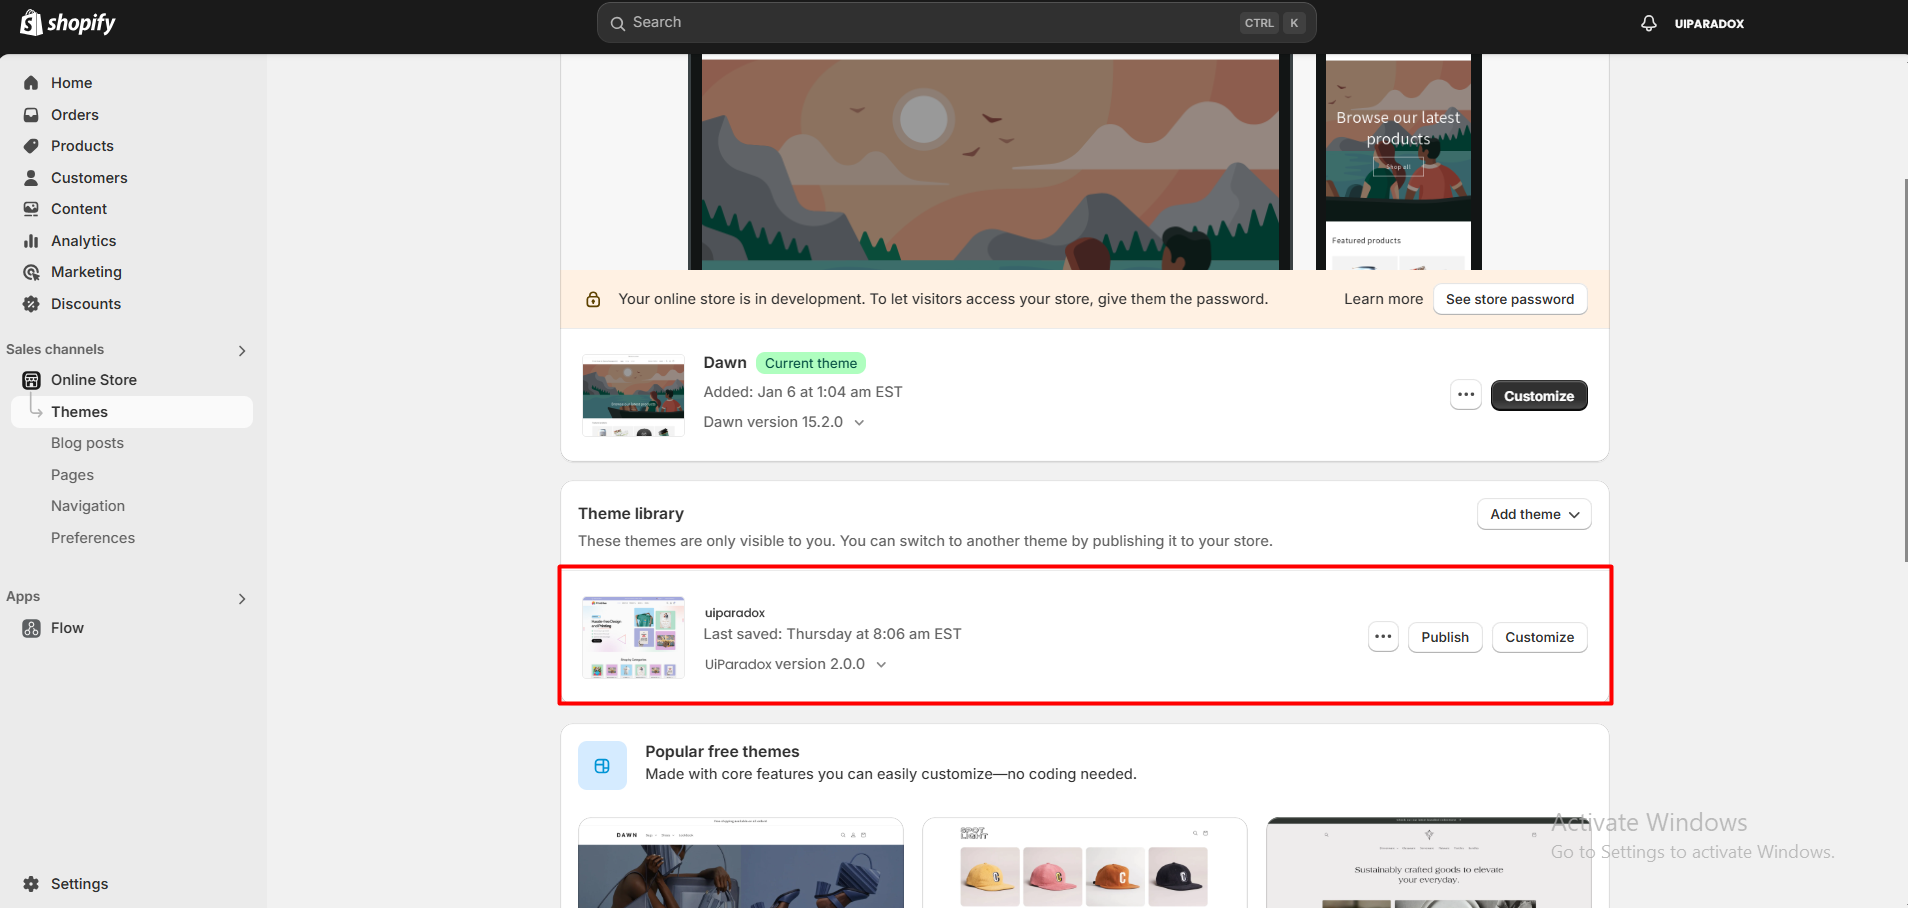This screenshot has height=908, width=1908.
Task: Open Navigation settings
Action: [88, 506]
